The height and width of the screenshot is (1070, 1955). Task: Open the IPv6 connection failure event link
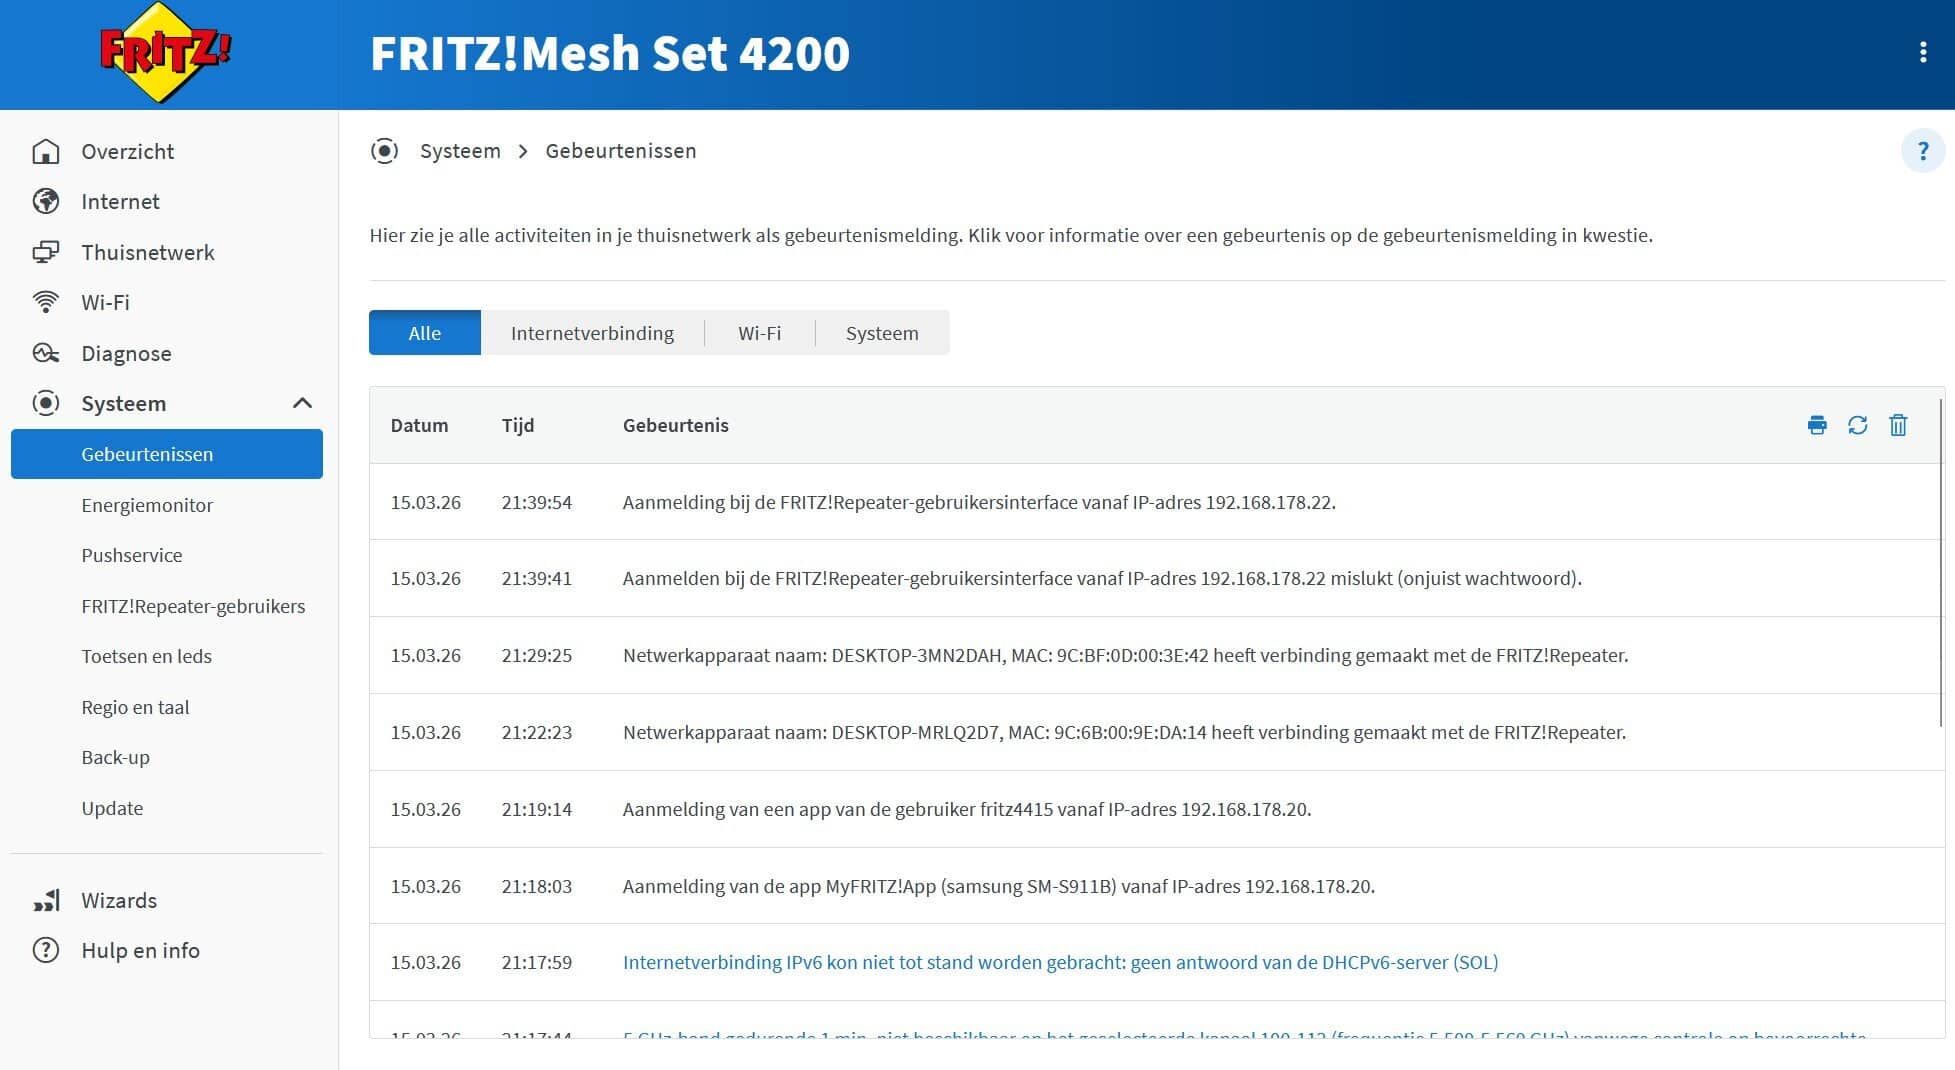1060,962
